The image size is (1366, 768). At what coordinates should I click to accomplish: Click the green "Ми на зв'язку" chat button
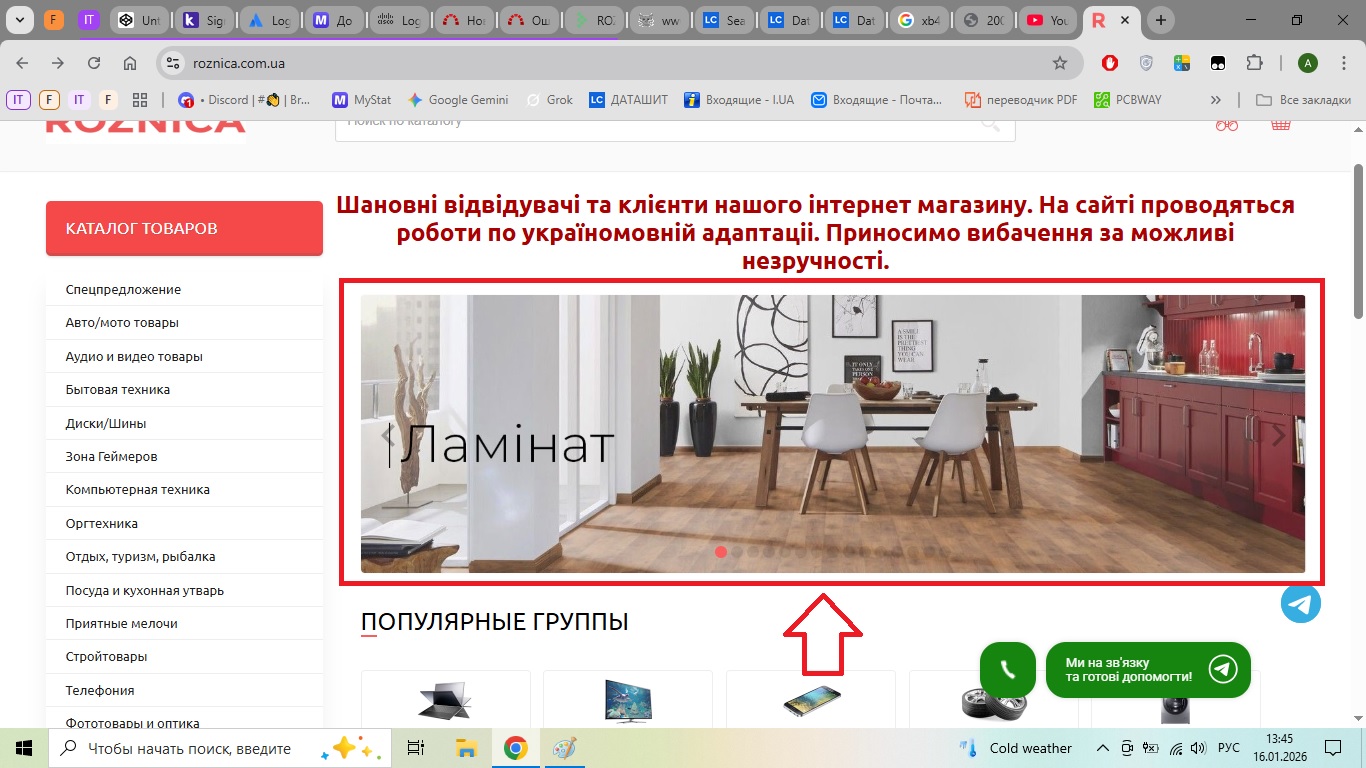pos(1147,670)
